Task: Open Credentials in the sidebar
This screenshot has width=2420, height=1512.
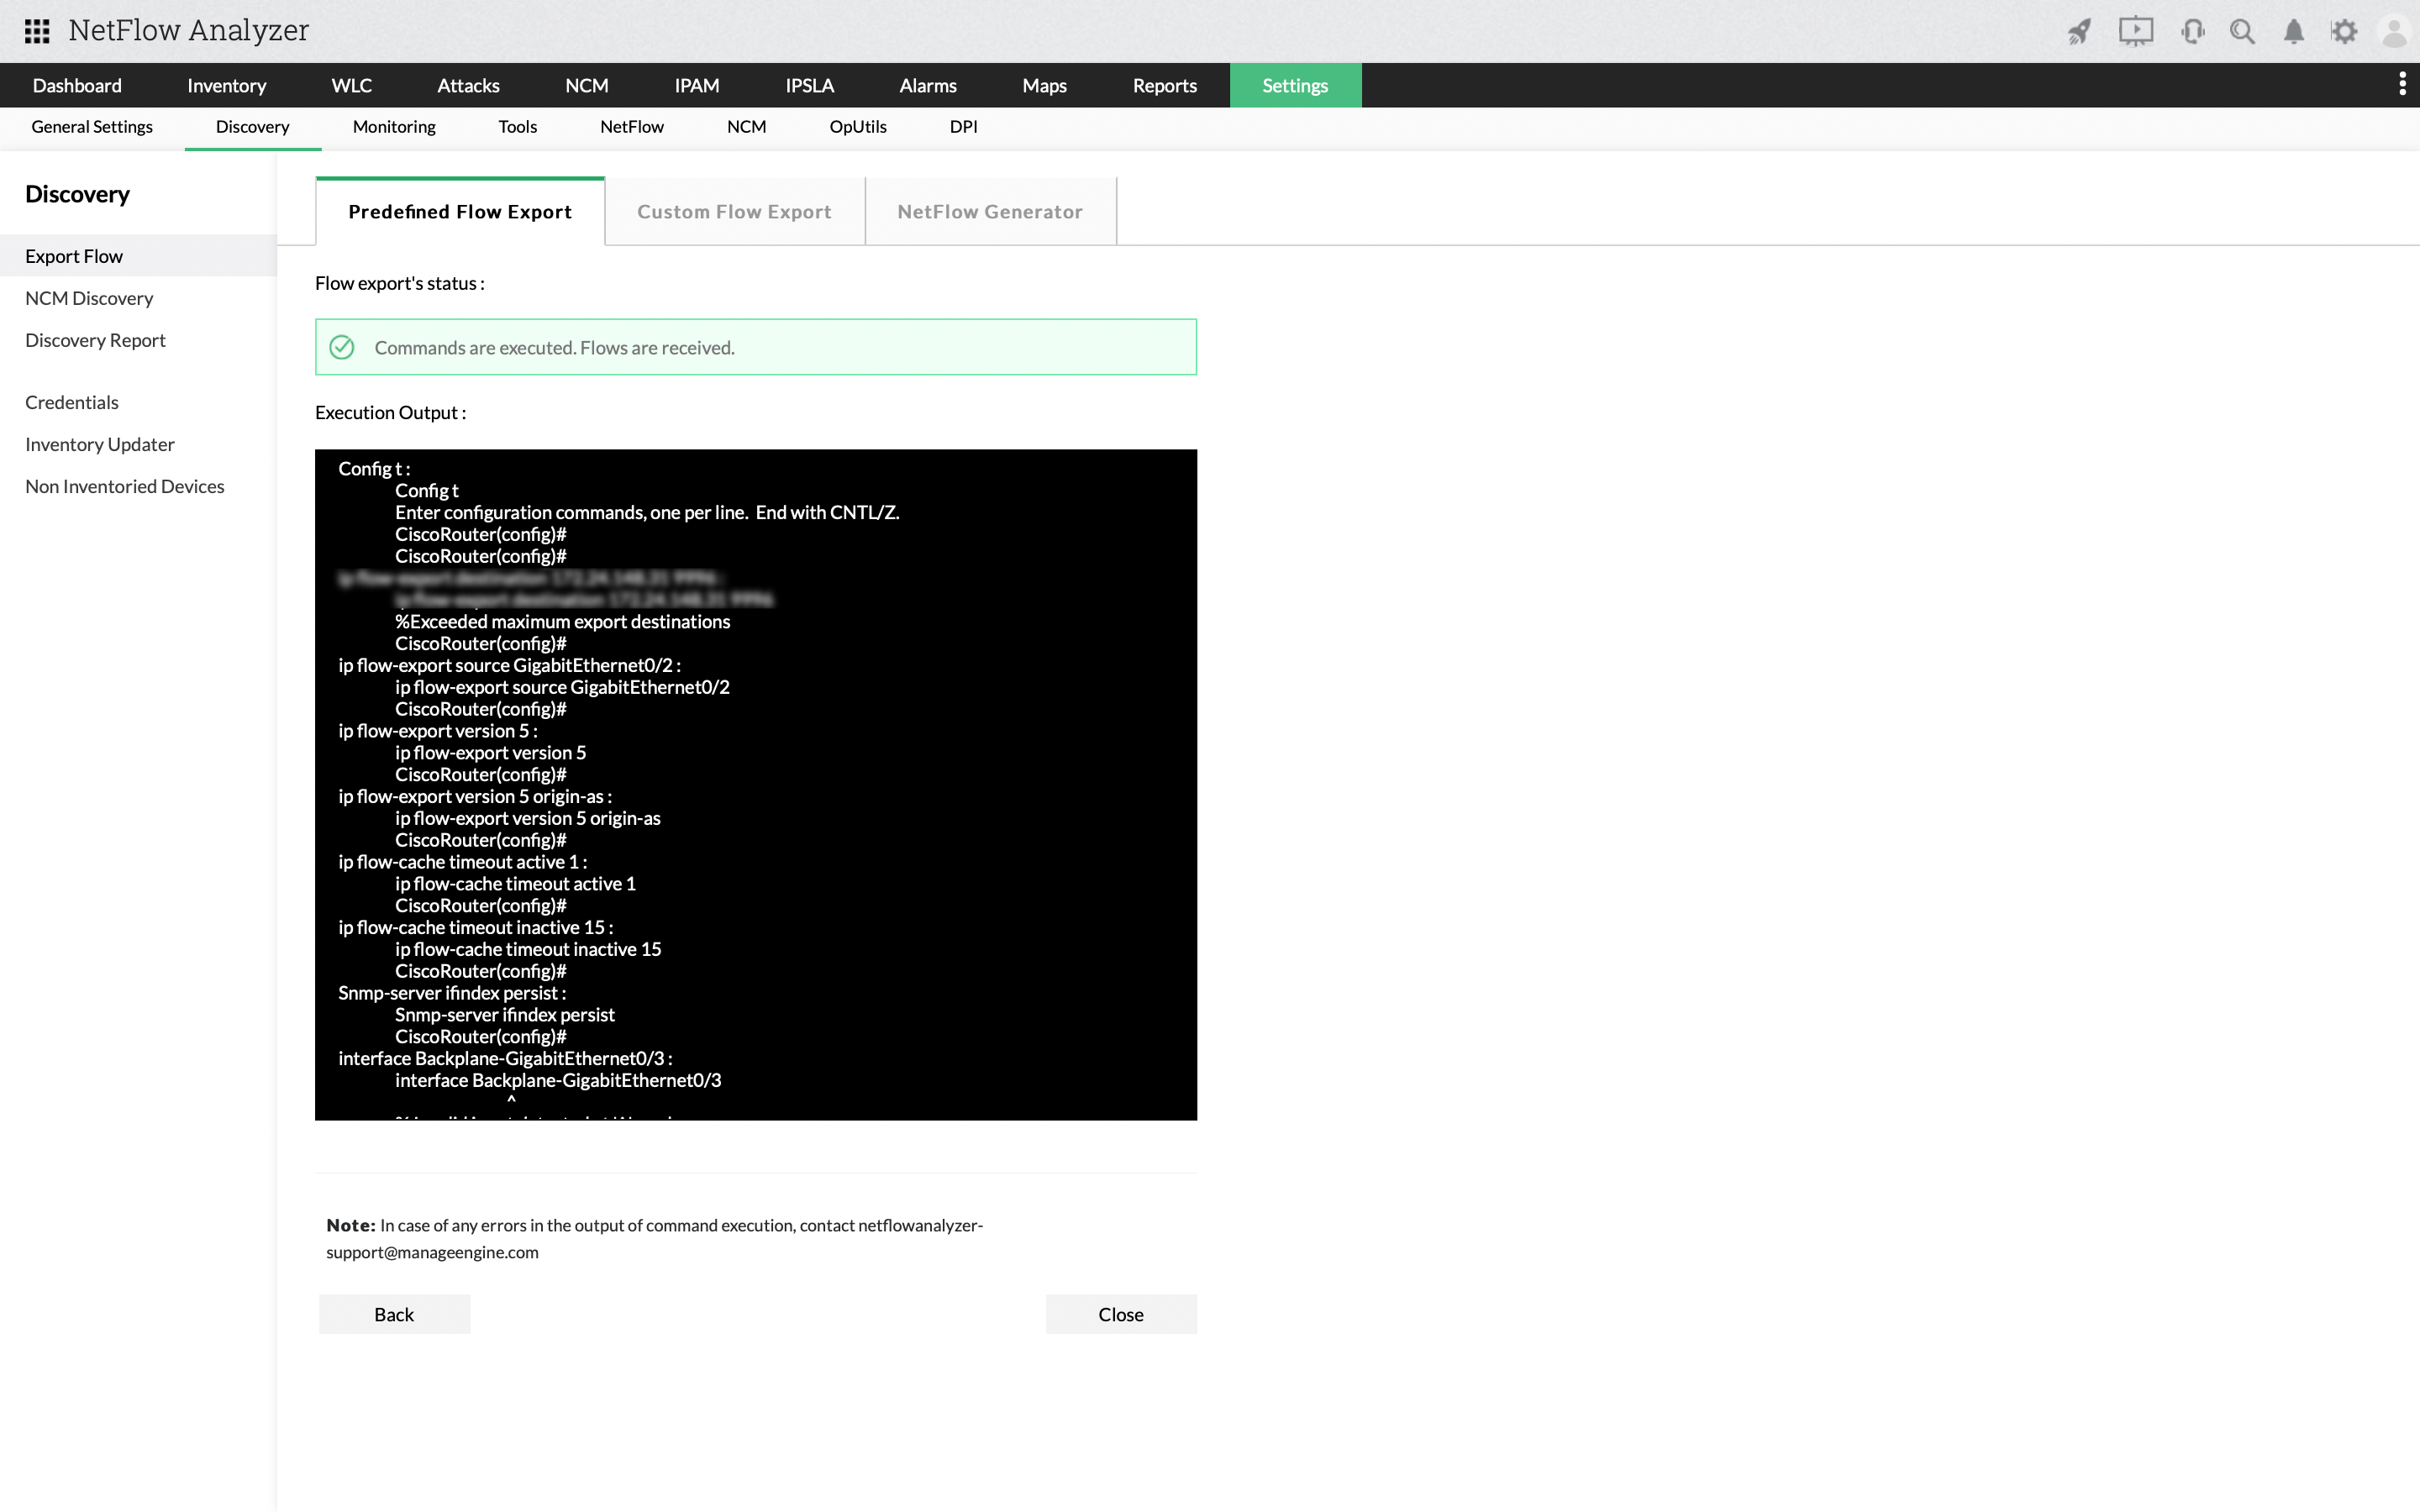Action: 72,402
